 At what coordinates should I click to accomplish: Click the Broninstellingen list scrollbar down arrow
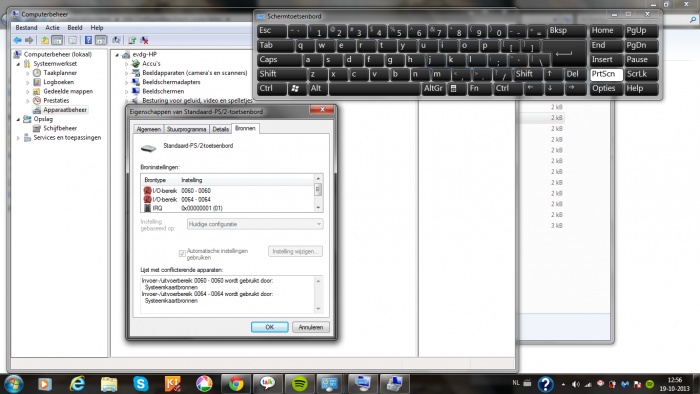tap(318, 207)
